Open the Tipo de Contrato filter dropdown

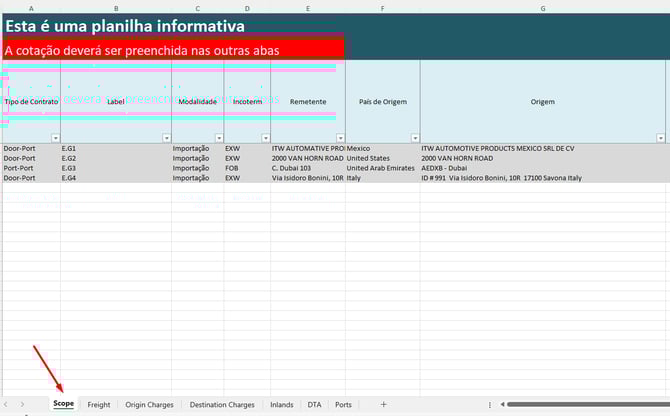point(55,138)
